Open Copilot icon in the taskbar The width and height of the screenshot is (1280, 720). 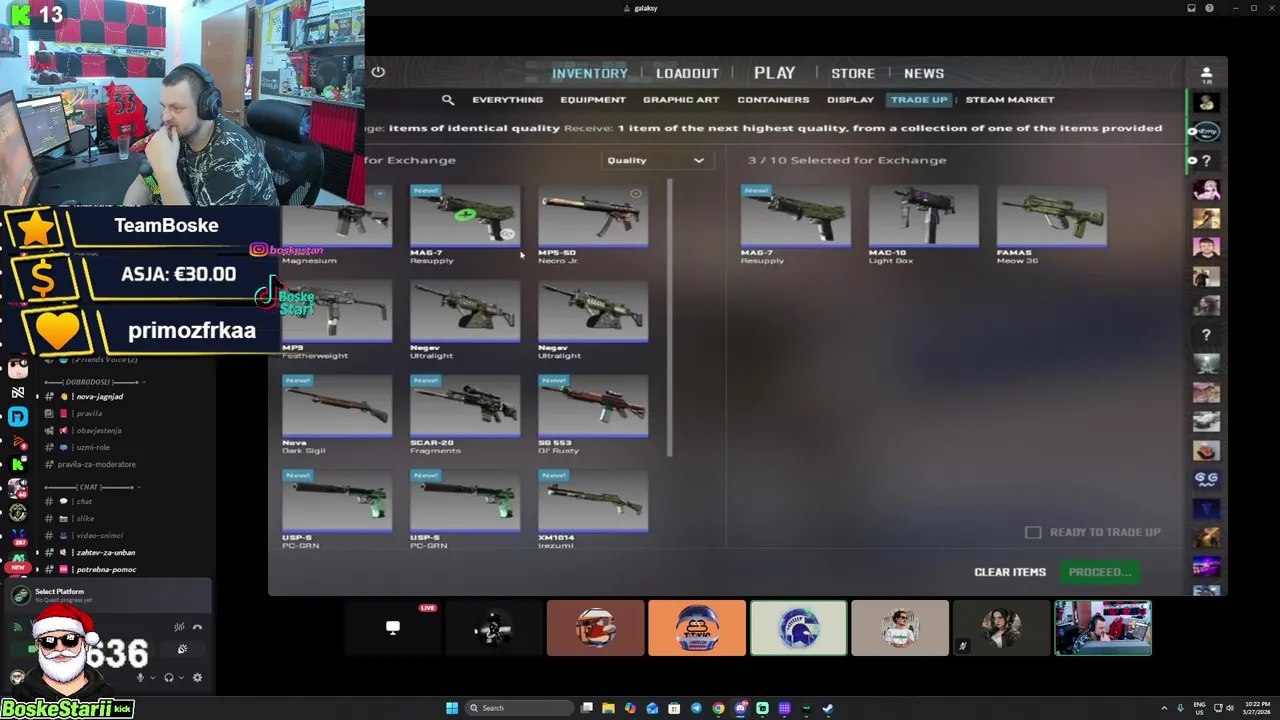click(630, 708)
